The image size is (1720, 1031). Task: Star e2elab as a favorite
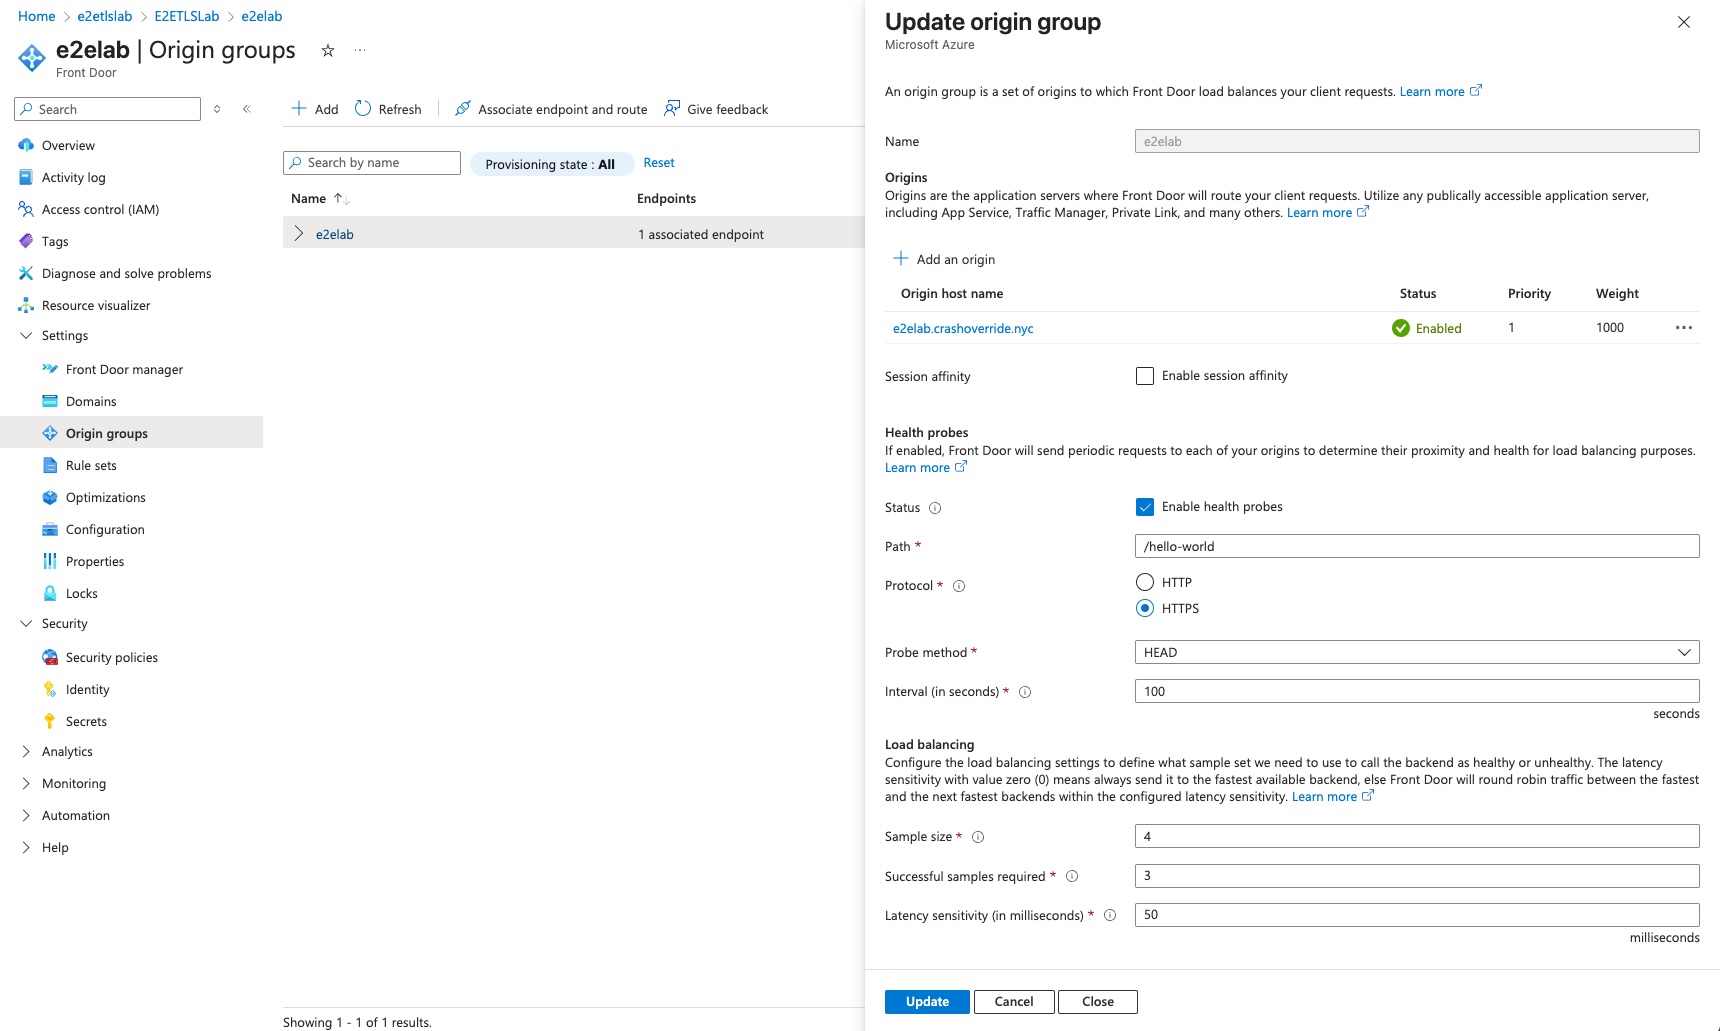(x=327, y=50)
